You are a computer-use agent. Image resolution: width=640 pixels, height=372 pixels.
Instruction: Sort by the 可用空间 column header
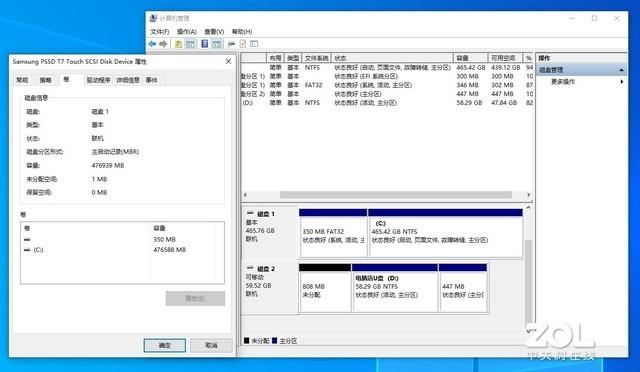505,58
